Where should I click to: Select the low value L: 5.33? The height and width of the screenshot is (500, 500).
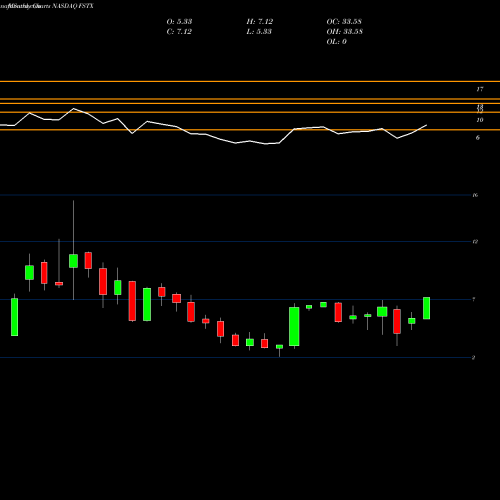click(x=259, y=32)
